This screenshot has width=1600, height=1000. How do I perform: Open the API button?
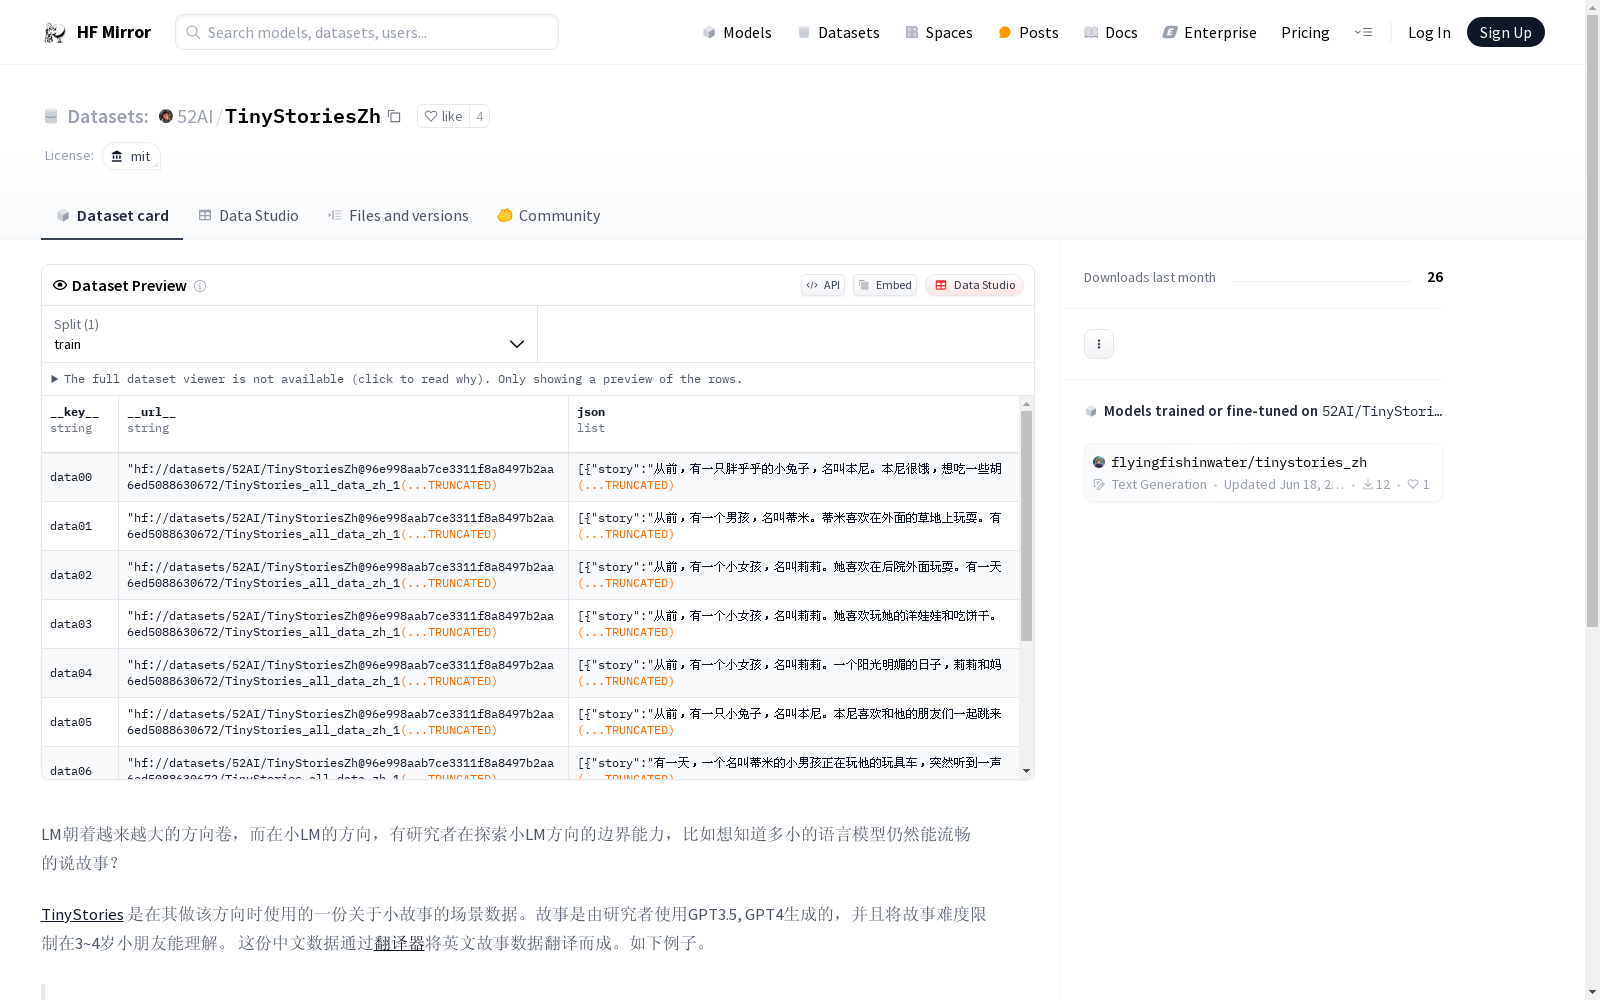coord(823,285)
